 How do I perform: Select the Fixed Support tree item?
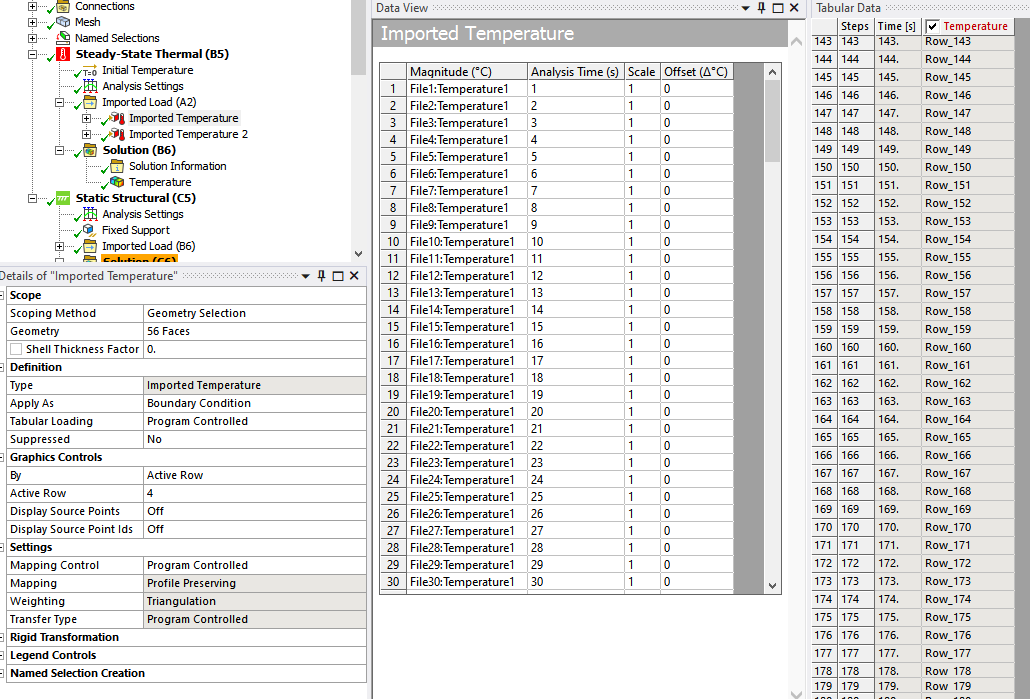point(135,230)
